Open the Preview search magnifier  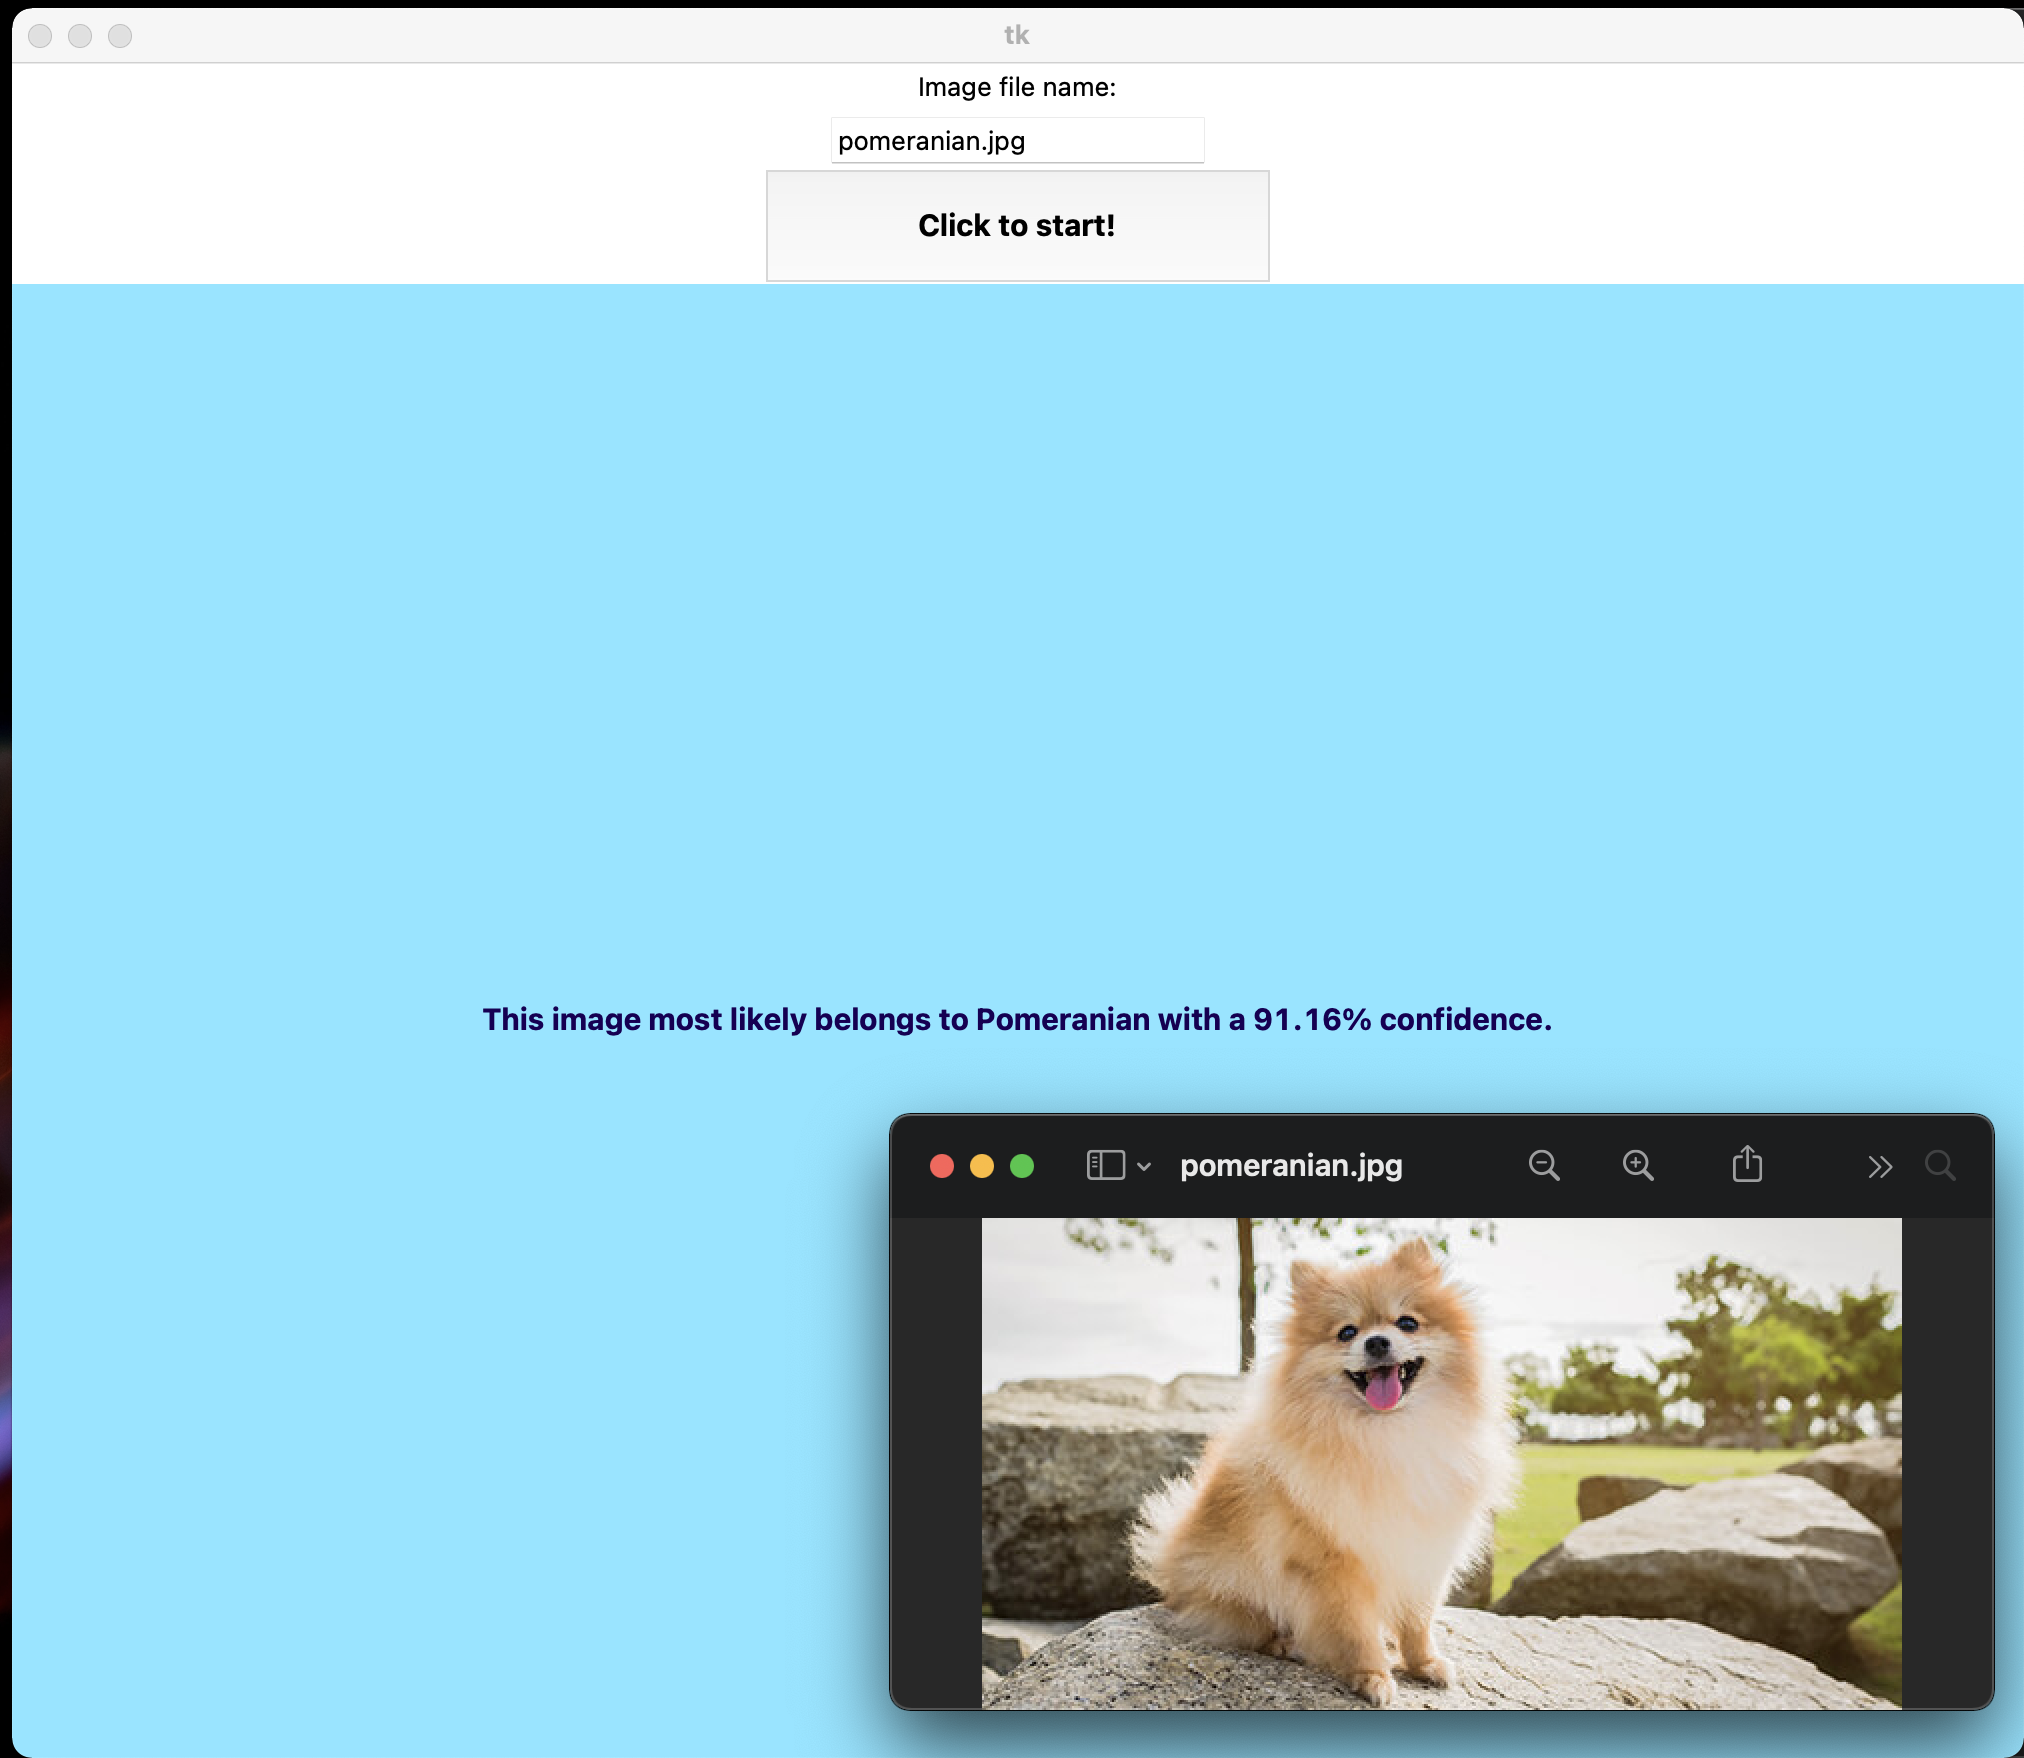1940,1166
